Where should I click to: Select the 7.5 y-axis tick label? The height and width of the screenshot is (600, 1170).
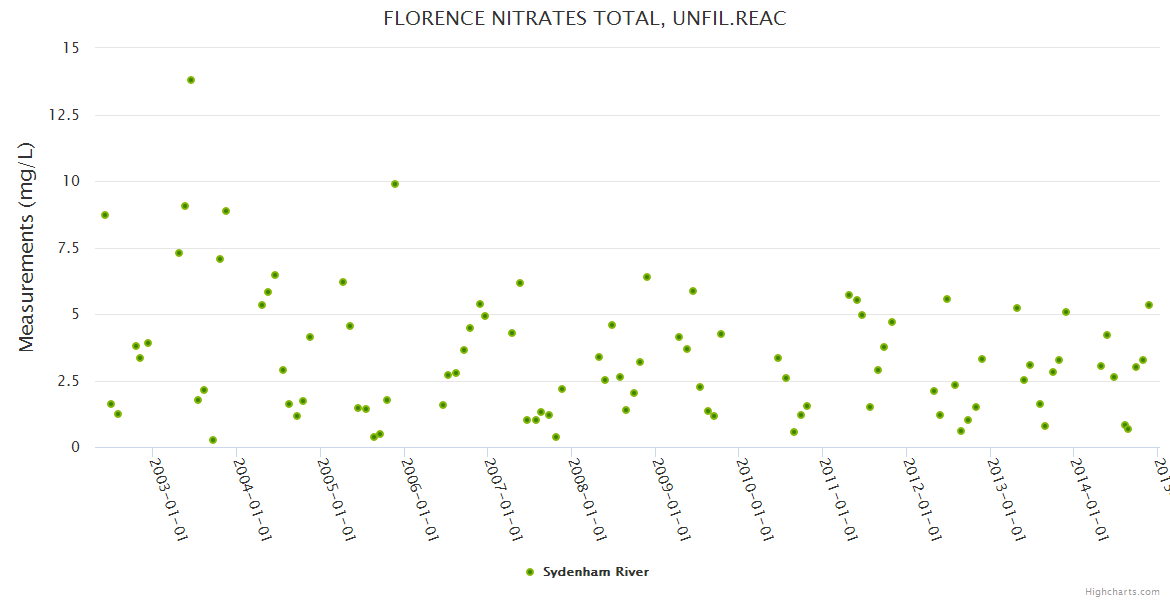coord(70,248)
